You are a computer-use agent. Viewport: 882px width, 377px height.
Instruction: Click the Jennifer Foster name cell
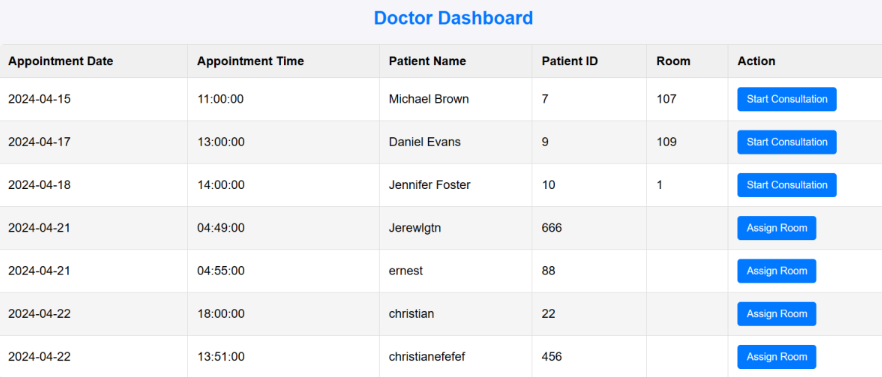[x=456, y=185]
